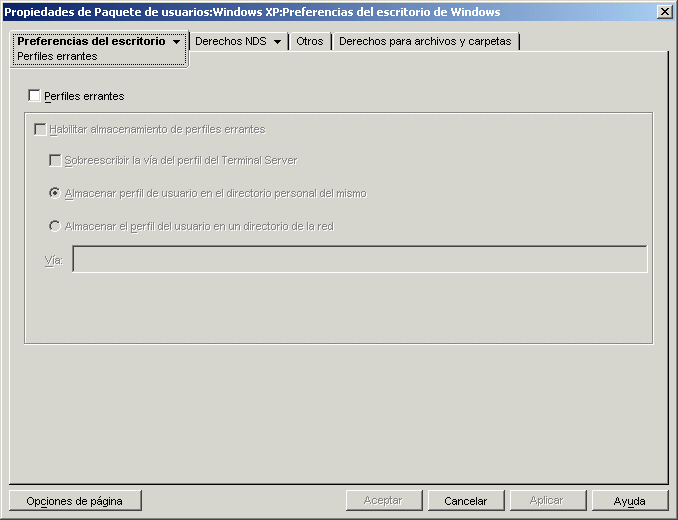Click the Vía path input field
Screen dimensions: 678x520
coord(360,259)
